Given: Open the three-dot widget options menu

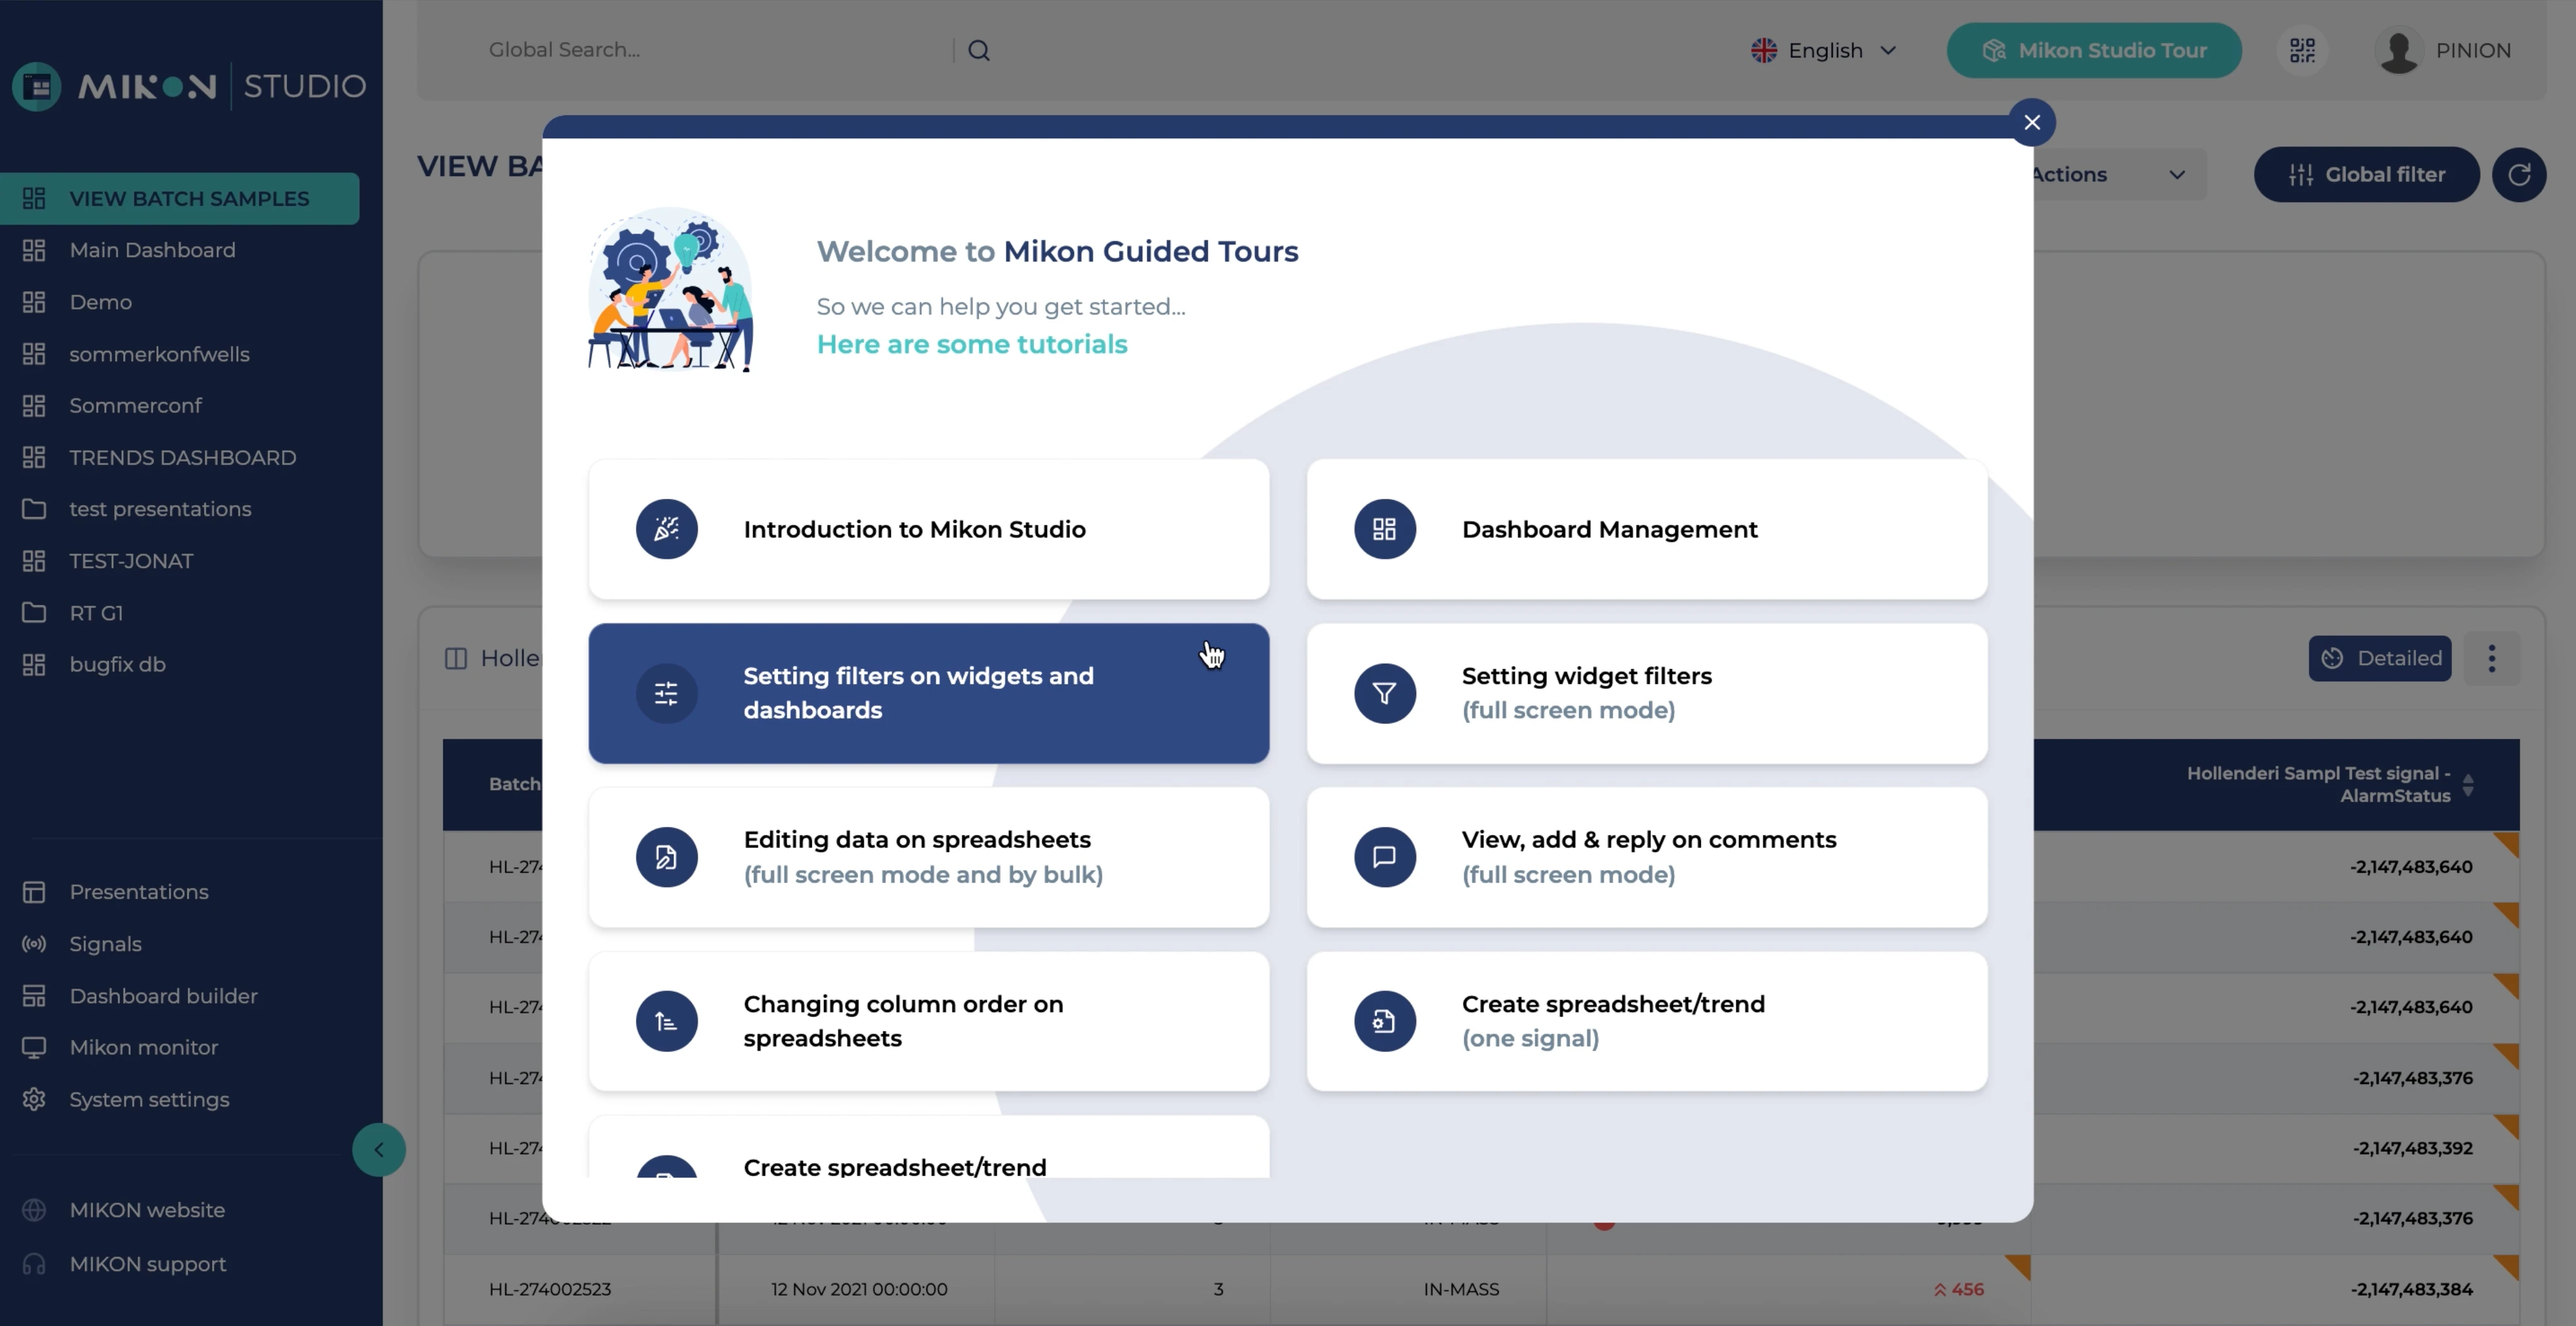Looking at the screenshot, I should click(2491, 658).
